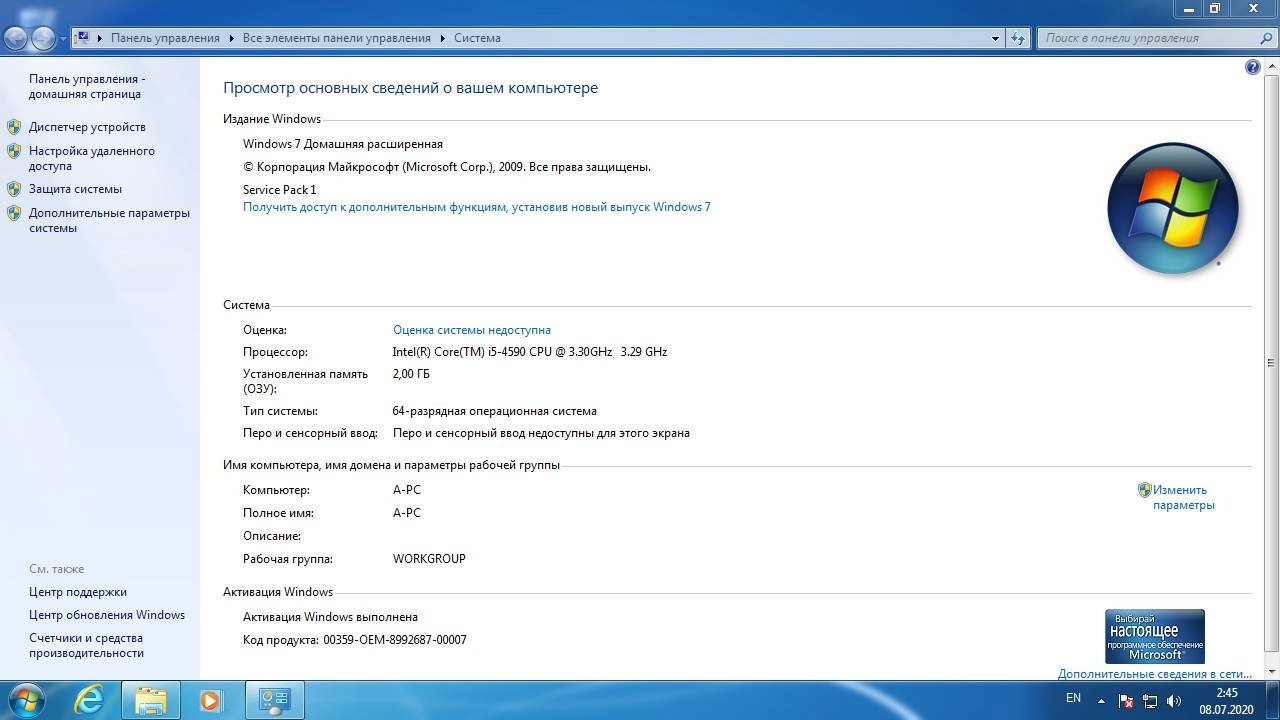Click scrollbar down arrow

(1272, 671)
